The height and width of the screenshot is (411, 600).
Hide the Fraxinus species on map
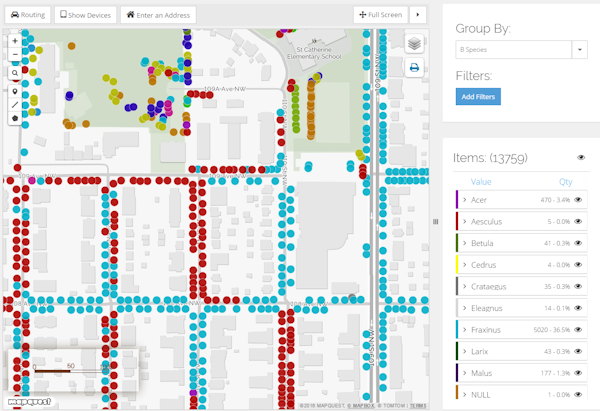578,328
